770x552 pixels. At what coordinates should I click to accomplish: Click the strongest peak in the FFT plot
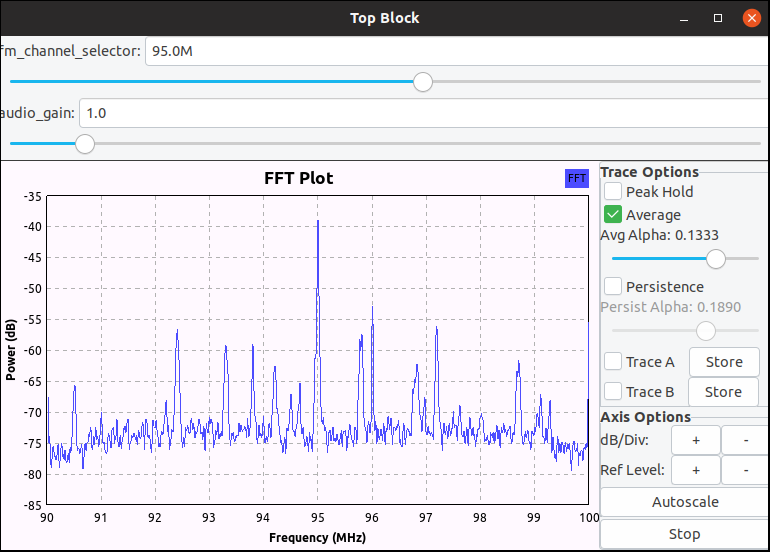click(x=318, y=222)
